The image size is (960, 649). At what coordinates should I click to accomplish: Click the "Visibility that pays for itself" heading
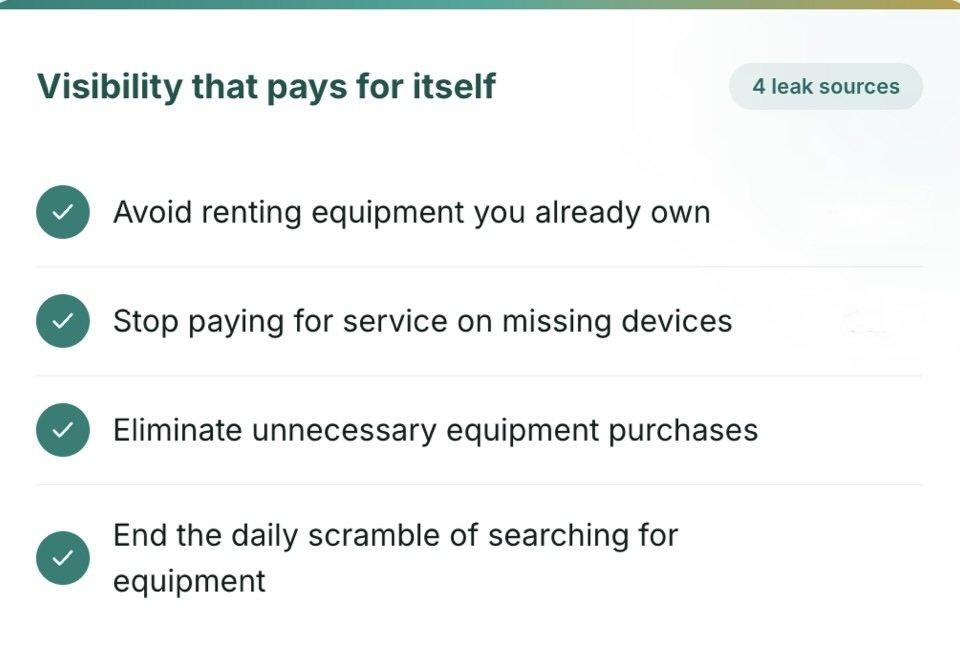pos(266,86)
